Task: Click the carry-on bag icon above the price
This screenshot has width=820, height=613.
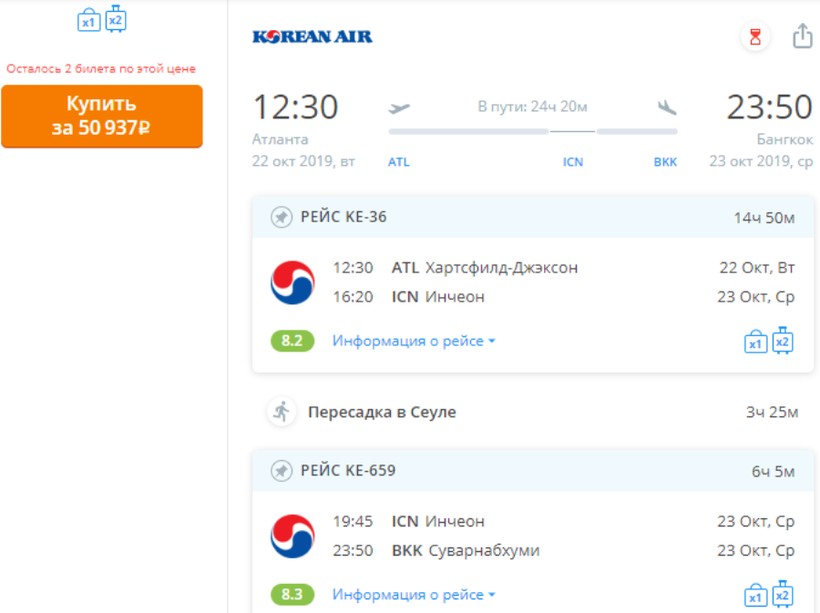Action: pyautogui.click(x=89, y=21)
